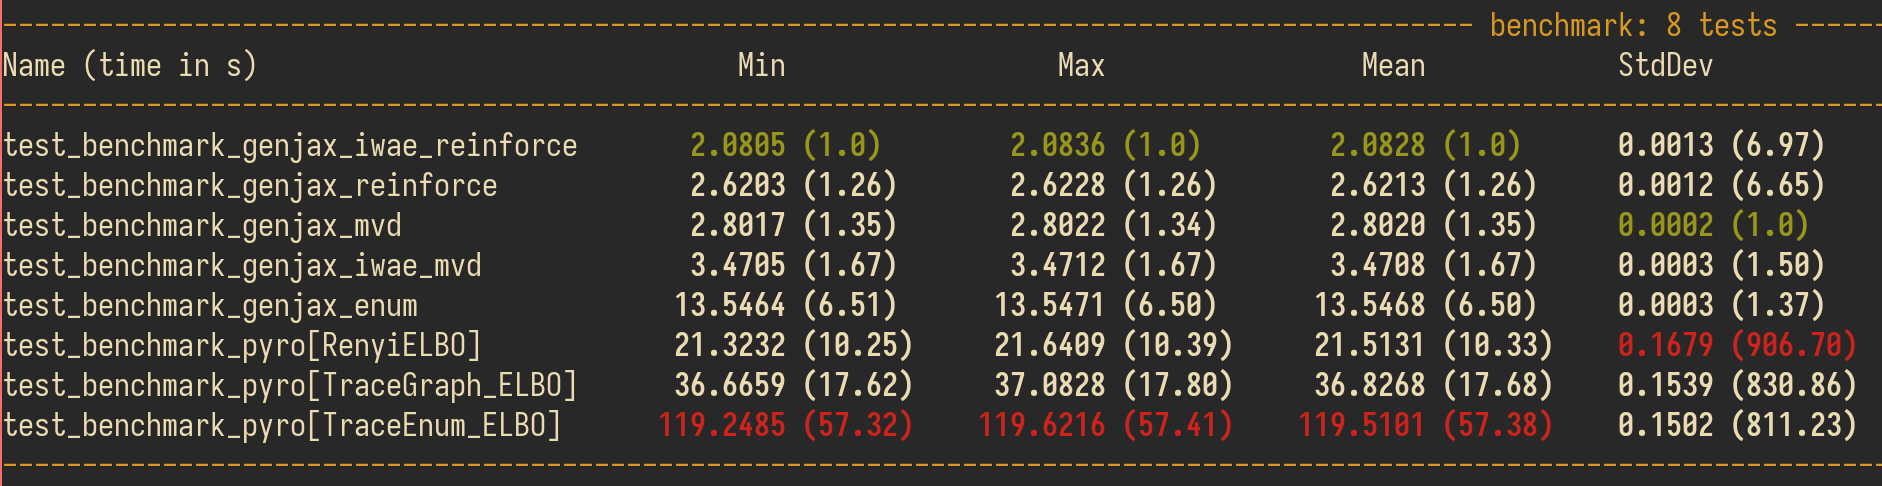Click red StdDev value 0.1679 (906.70)
1882x486 pixels.
click(x=1738, y=346)
